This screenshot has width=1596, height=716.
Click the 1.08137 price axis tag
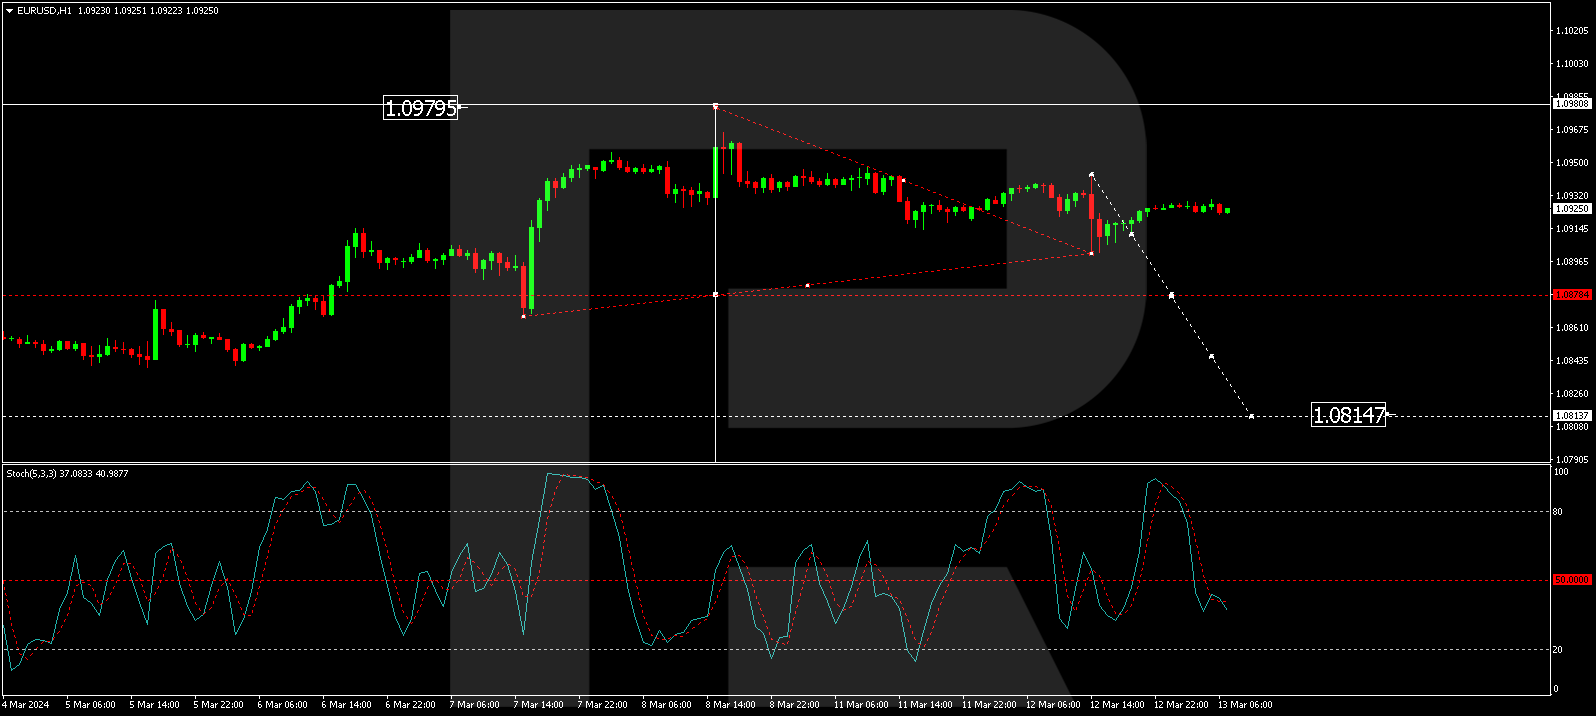(1571, 416)
